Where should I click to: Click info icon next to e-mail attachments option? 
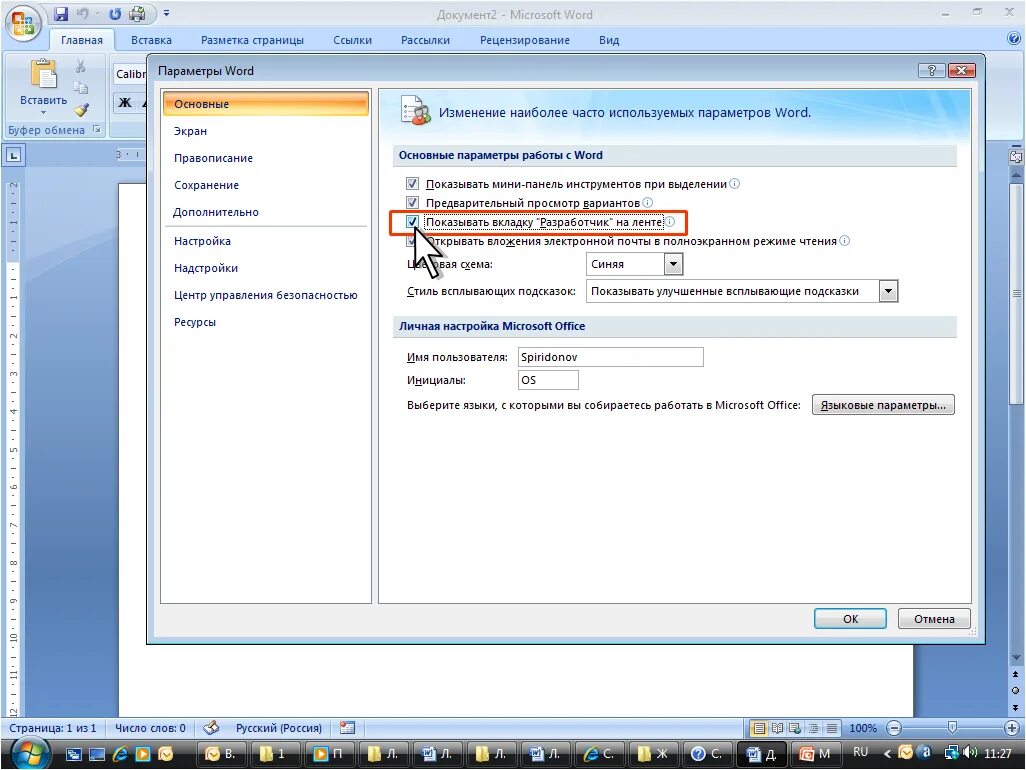click(845, 241)
